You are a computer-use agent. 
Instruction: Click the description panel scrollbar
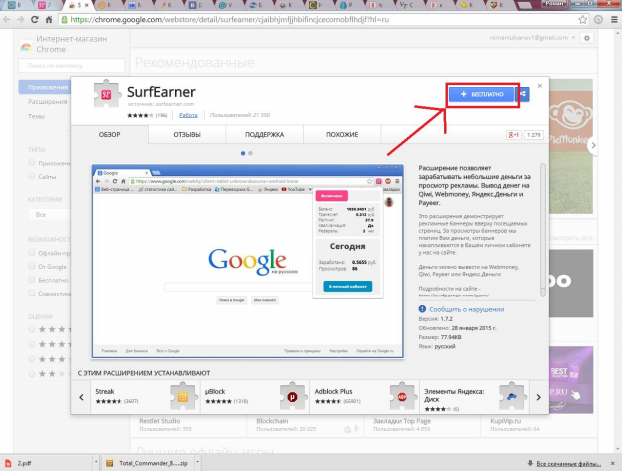coord(543,229)
